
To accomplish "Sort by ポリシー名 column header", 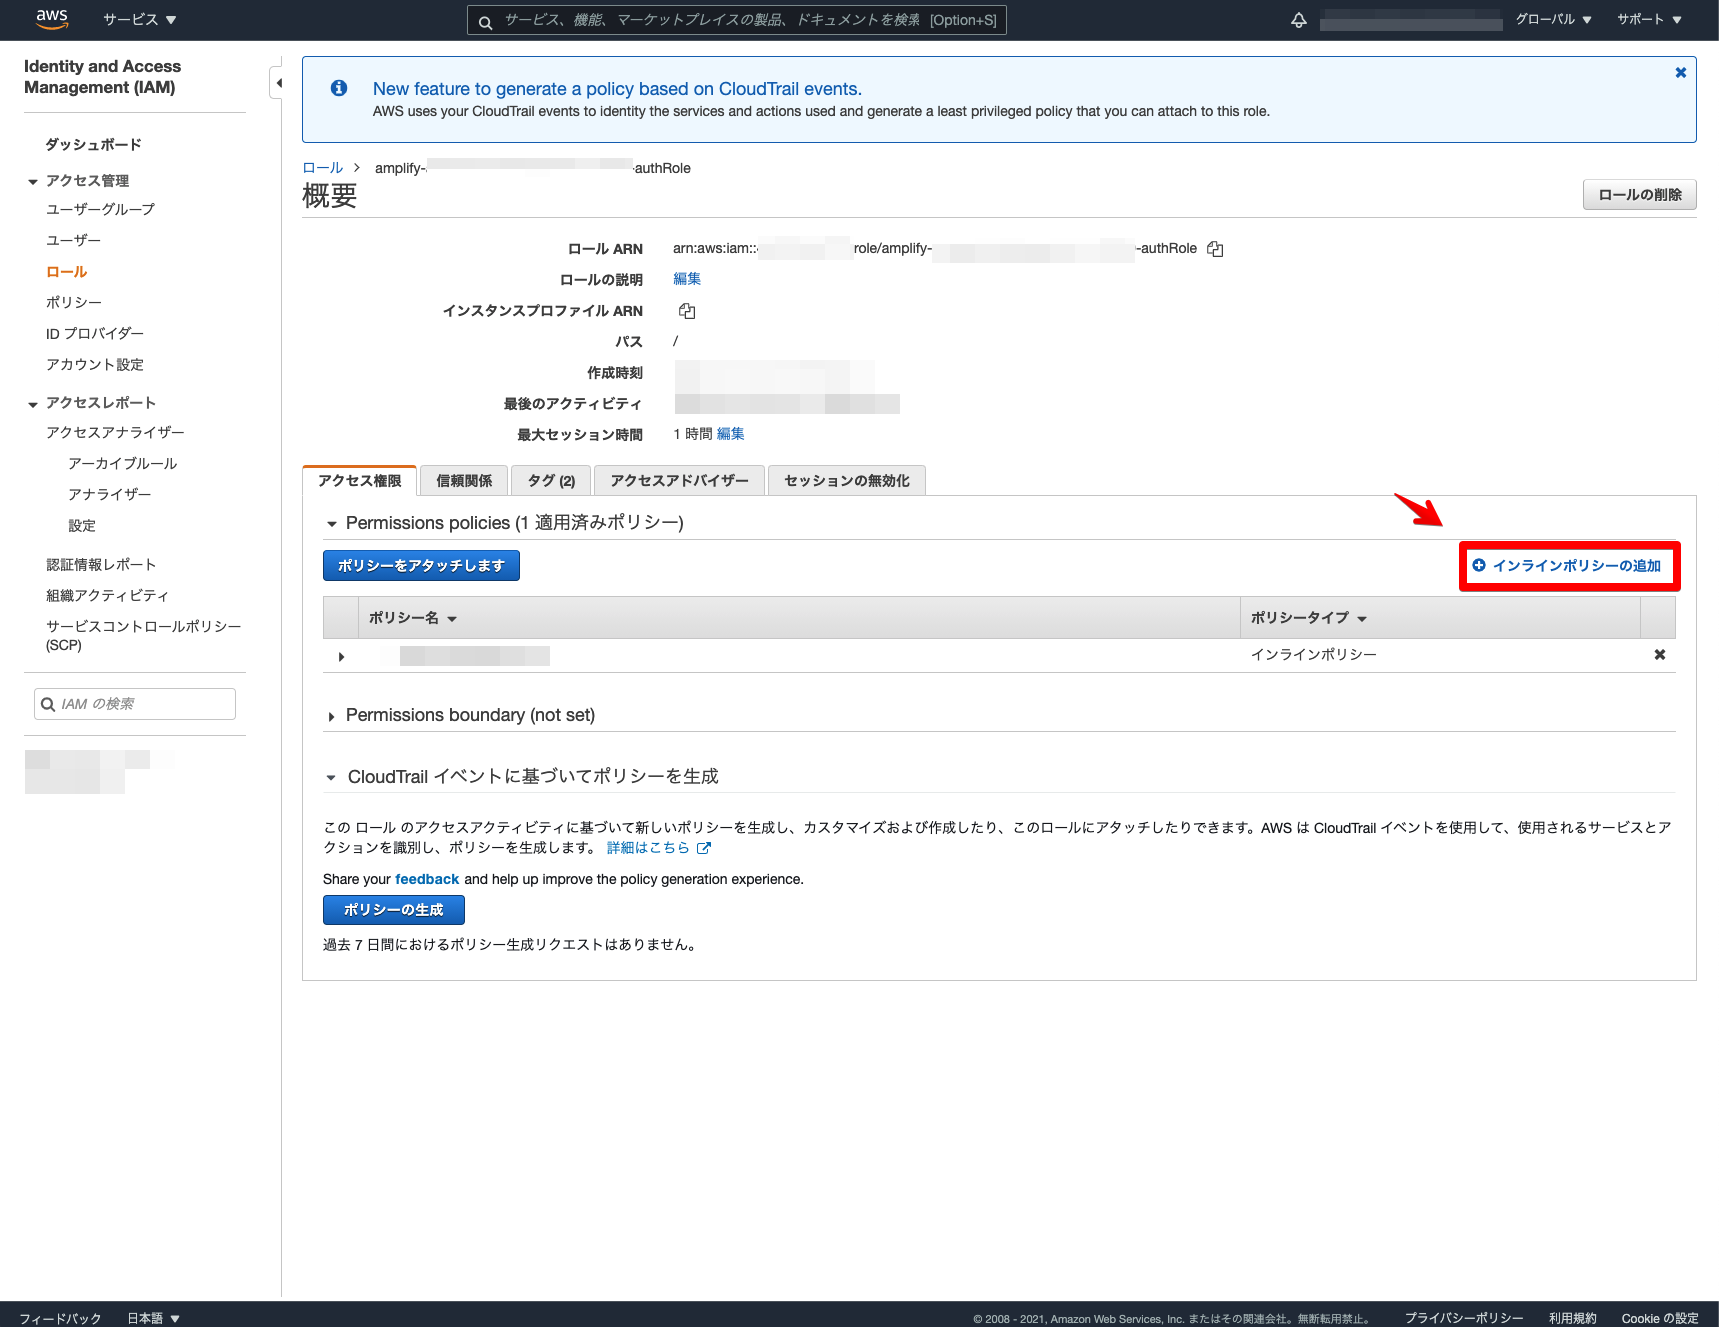I will (x=413, y=618).
